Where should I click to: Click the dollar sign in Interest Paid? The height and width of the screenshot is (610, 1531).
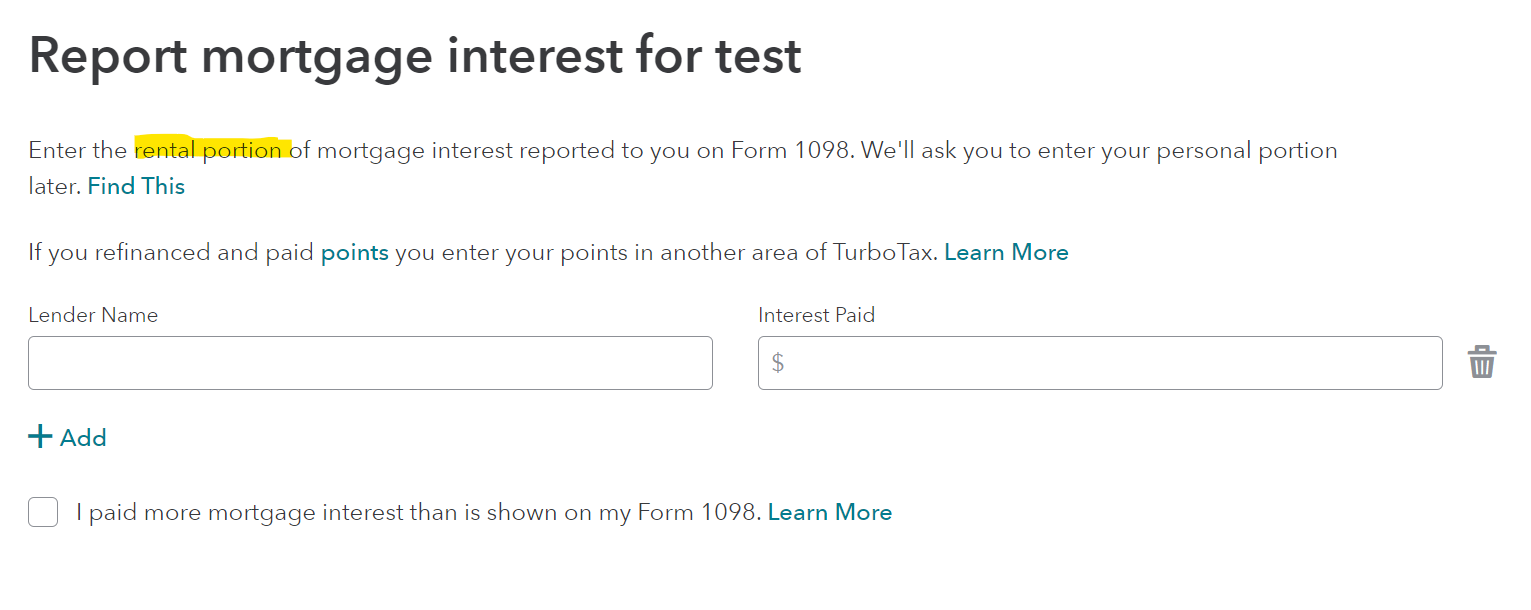[778, 363]
